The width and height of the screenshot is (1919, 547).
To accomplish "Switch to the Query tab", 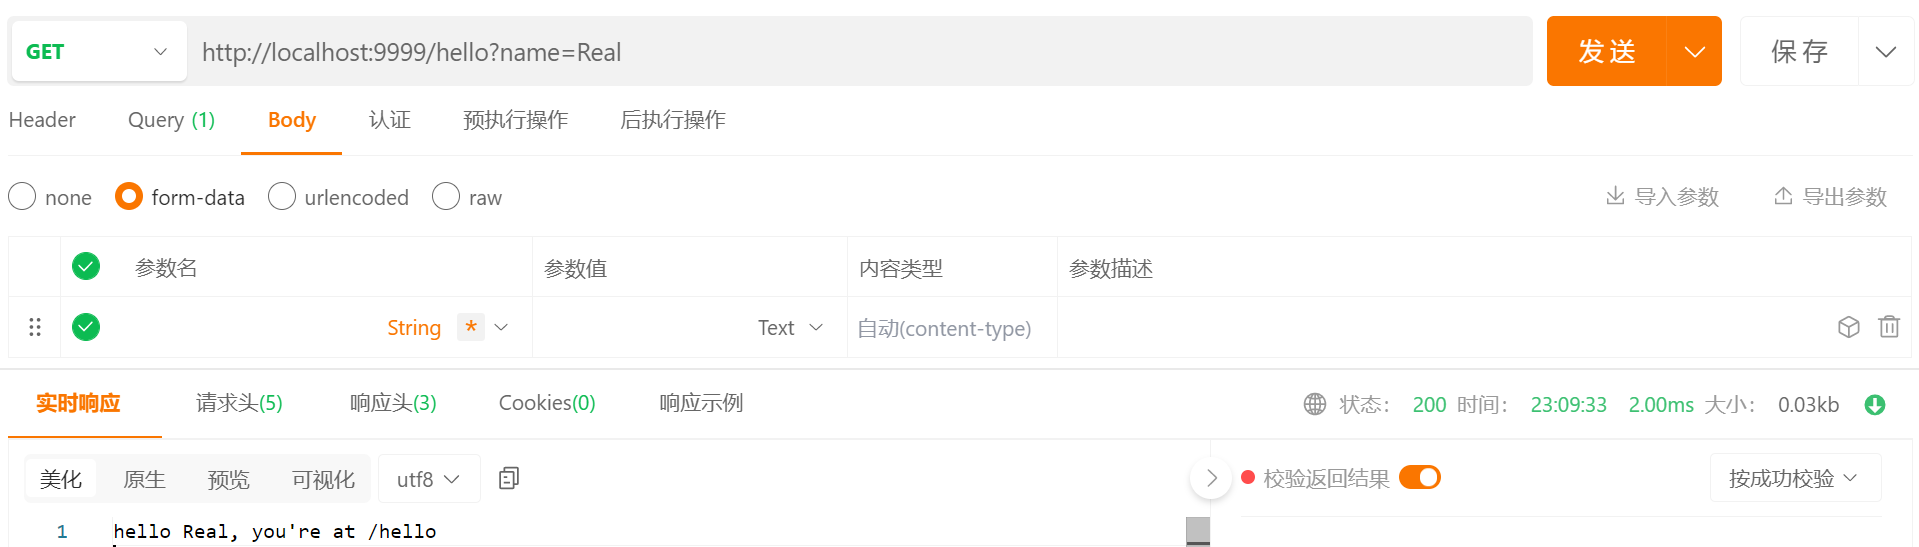I will tap(171, 120).
